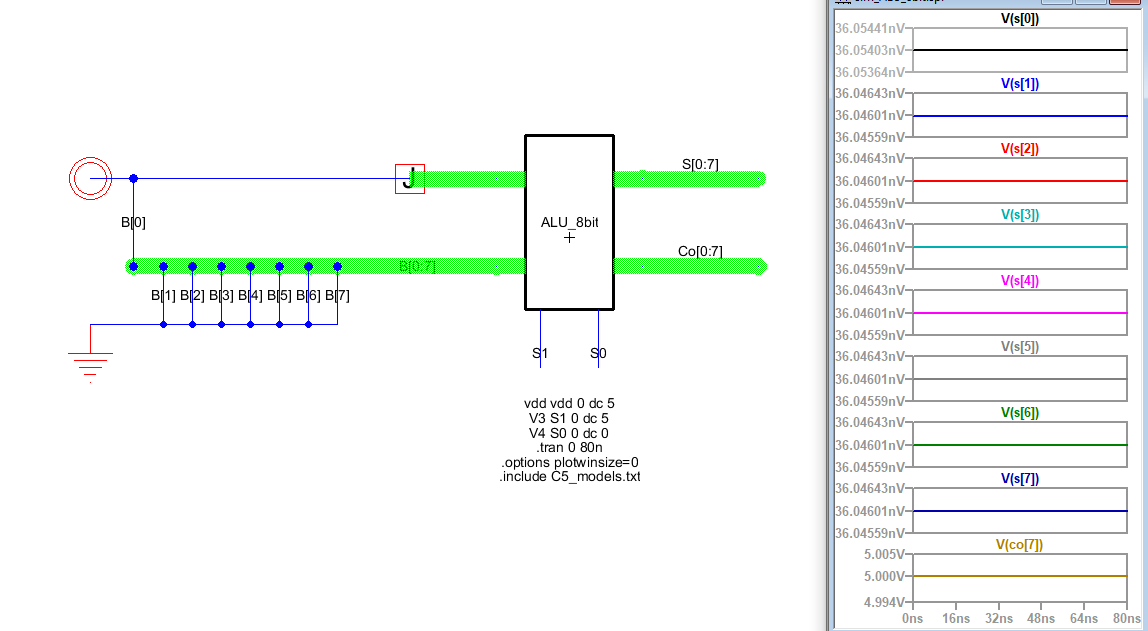The width and height of the screenshot is (1148, 631).
Task: Select the .tran 0 80n directive
Action: coord(569,448)
